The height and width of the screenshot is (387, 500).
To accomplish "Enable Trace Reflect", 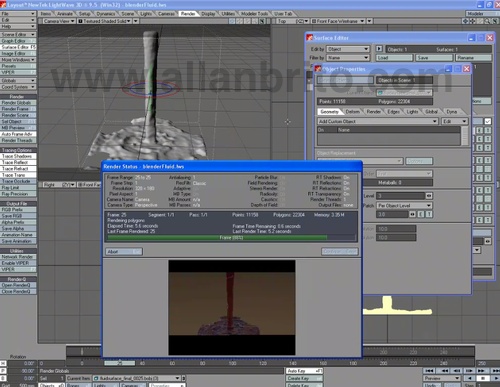I will (x=18, y=162).
